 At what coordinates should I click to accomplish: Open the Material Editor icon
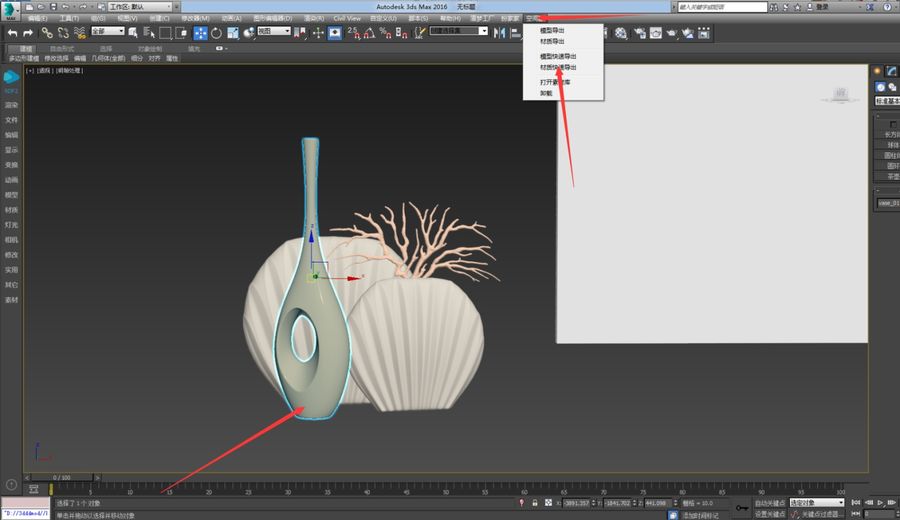[621, 33]
